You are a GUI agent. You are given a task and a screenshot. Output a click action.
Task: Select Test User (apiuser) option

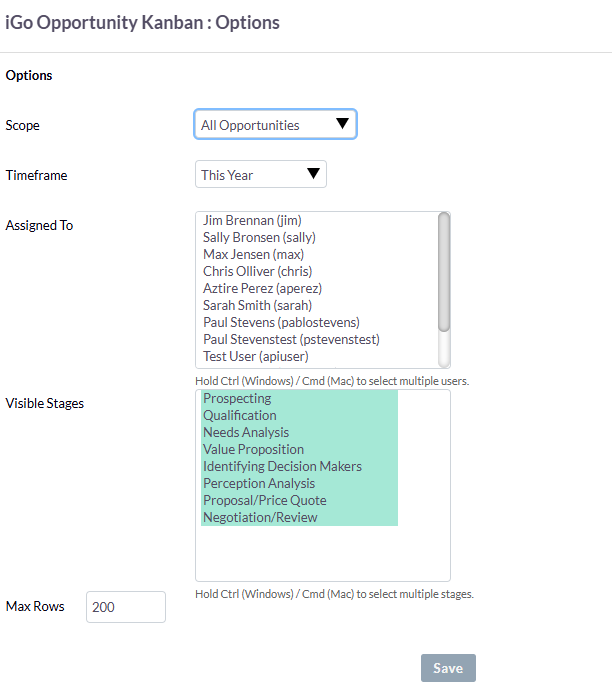point(255,356)
